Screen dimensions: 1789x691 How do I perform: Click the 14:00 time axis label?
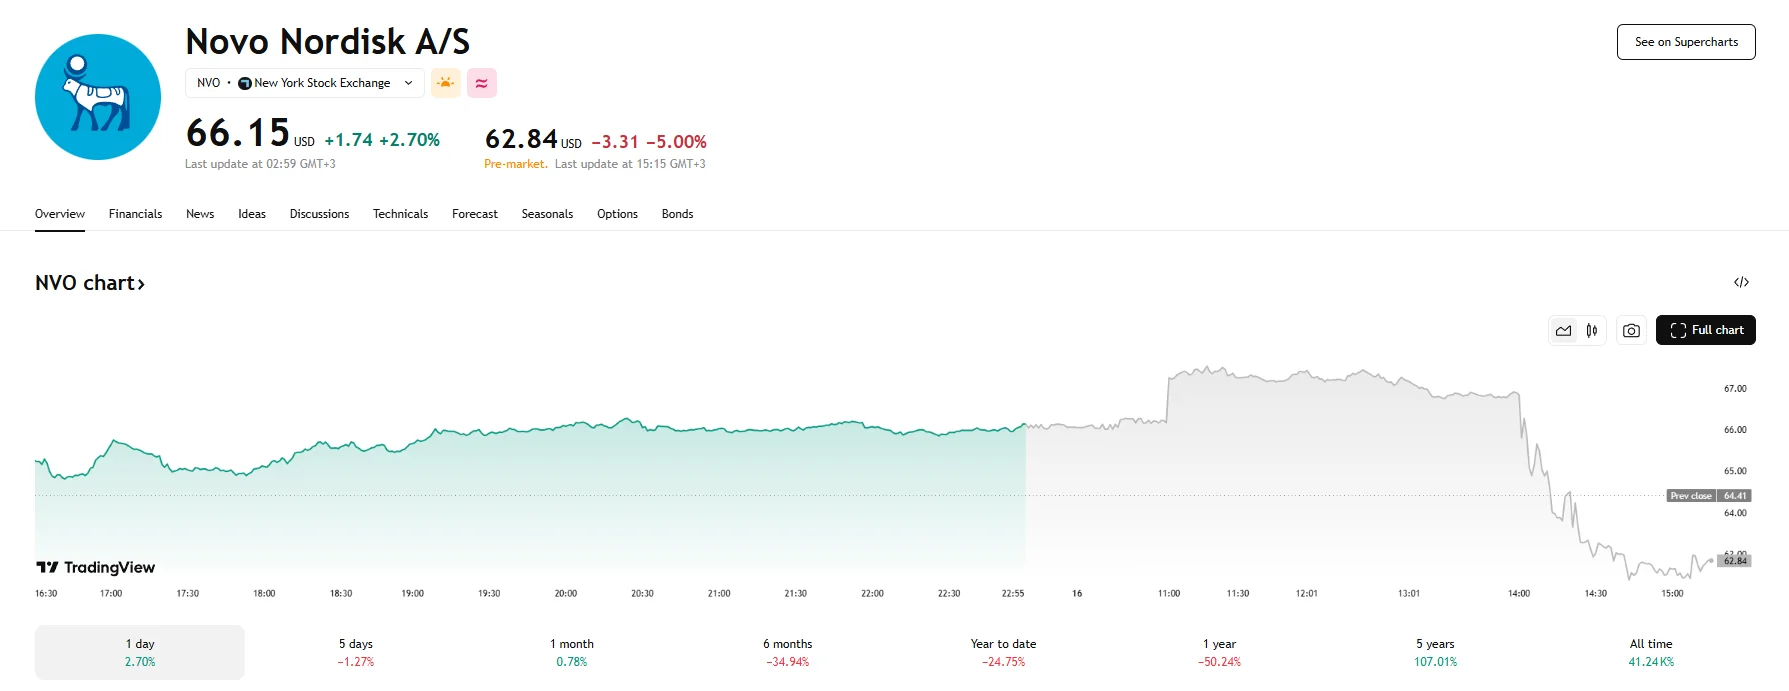1519,593
